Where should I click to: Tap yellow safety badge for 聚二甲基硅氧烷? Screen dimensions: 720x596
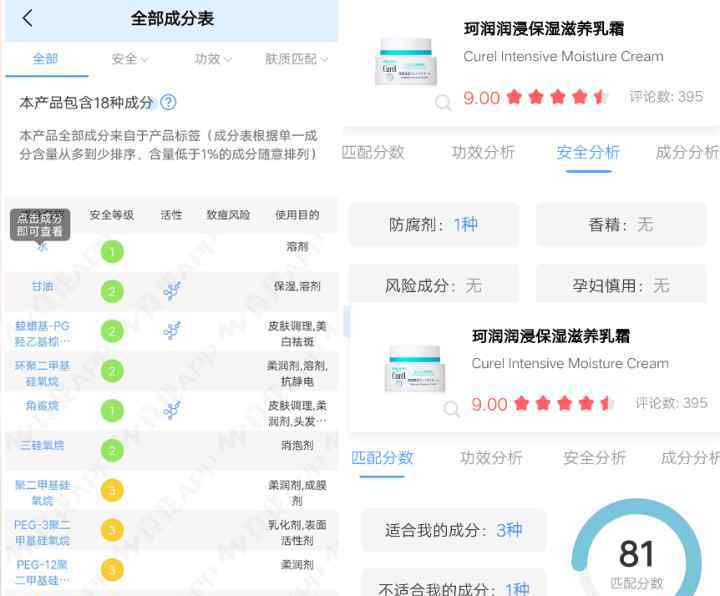[112, 490]
